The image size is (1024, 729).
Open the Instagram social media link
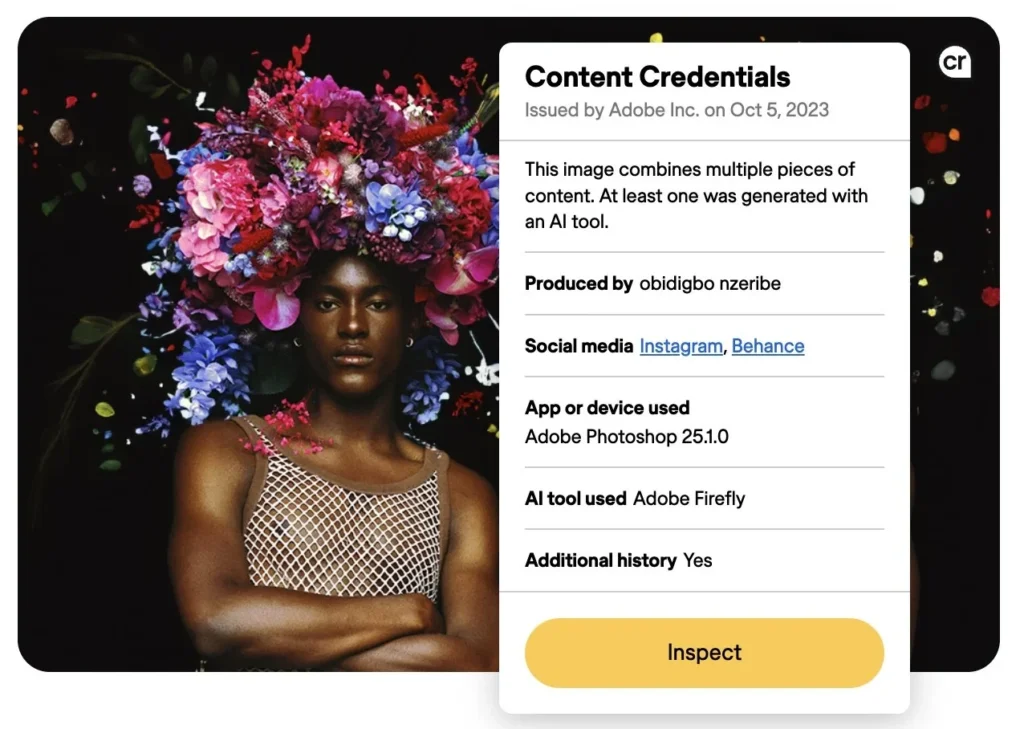681,346
